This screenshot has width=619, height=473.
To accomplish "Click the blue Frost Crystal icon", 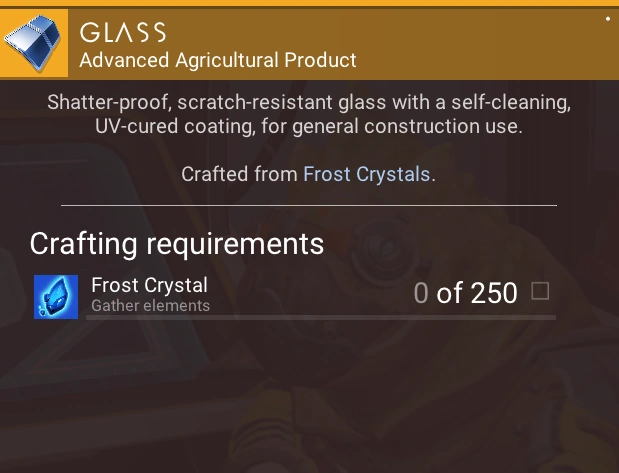I will pos(56,297).
